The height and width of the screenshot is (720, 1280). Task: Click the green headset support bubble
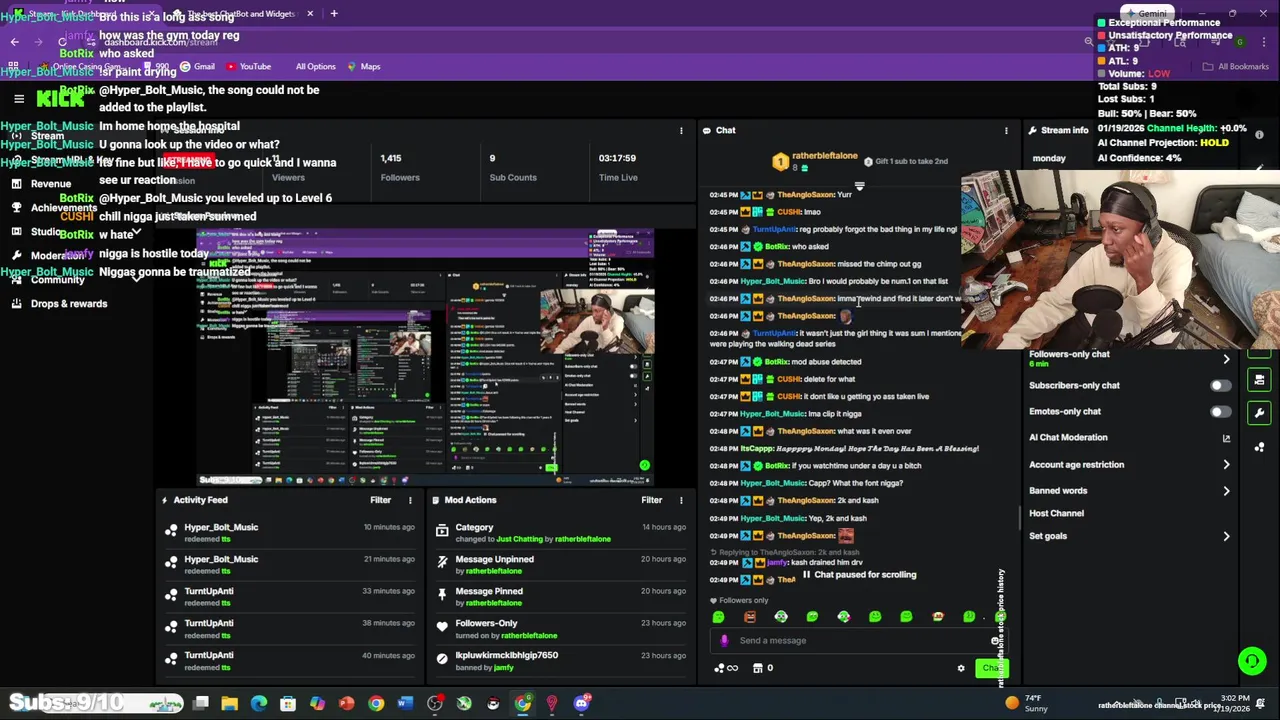[x=1251, y=660]
